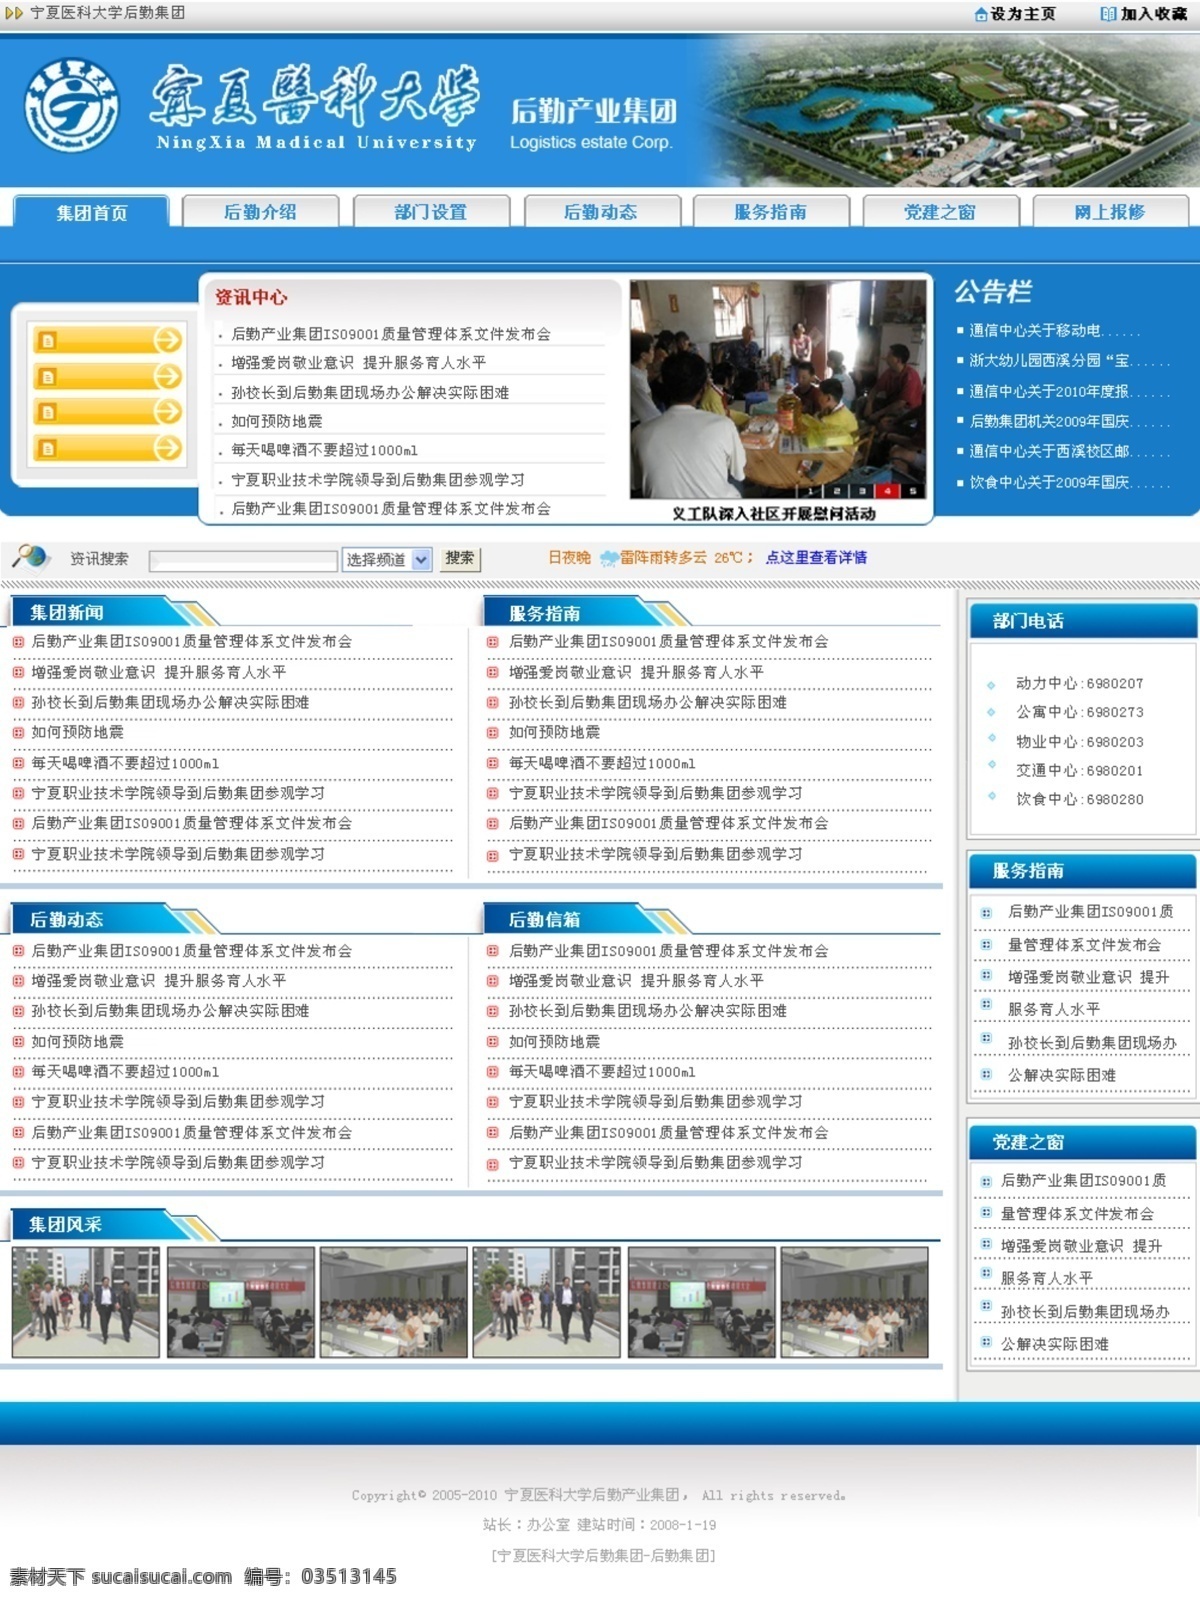Open the 选择频道 channel dropdown
The height and width of the screenshot is (1600, 1200).
pyautogui.click(x=386, y=560)
